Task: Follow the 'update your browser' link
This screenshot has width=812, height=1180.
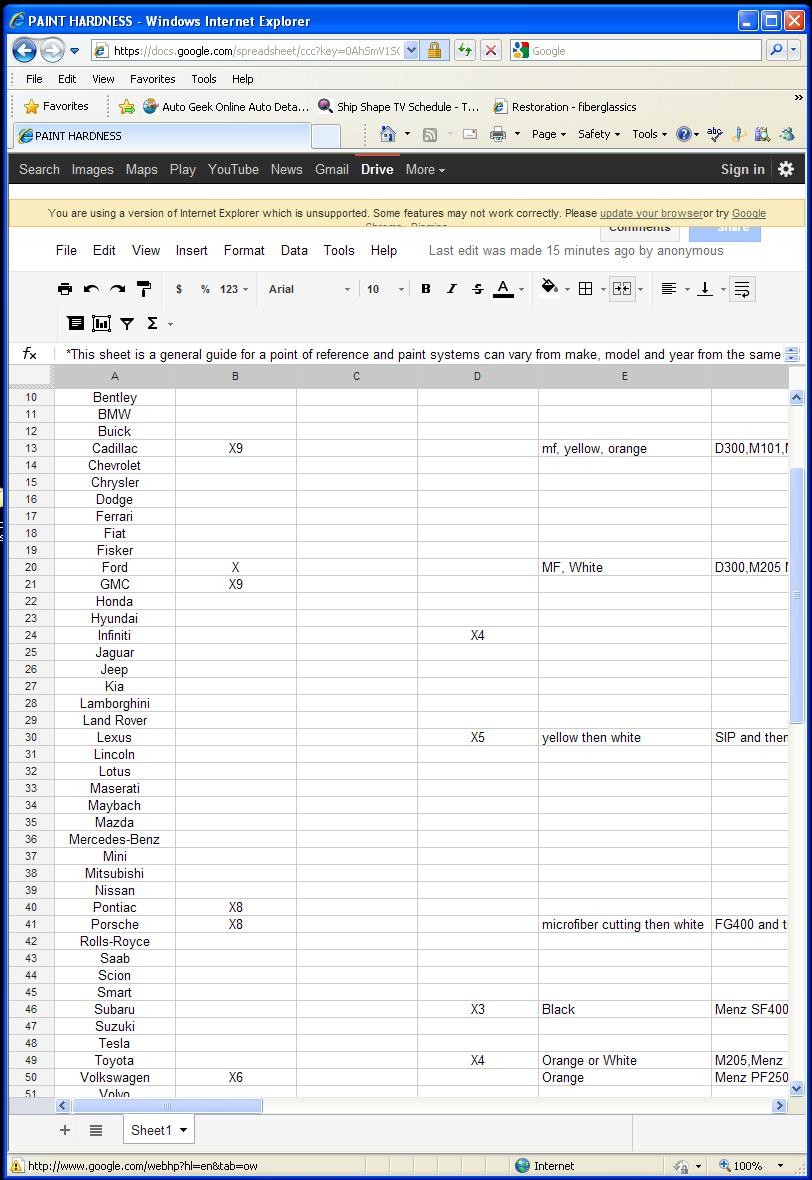Action: tap(651, 213)
